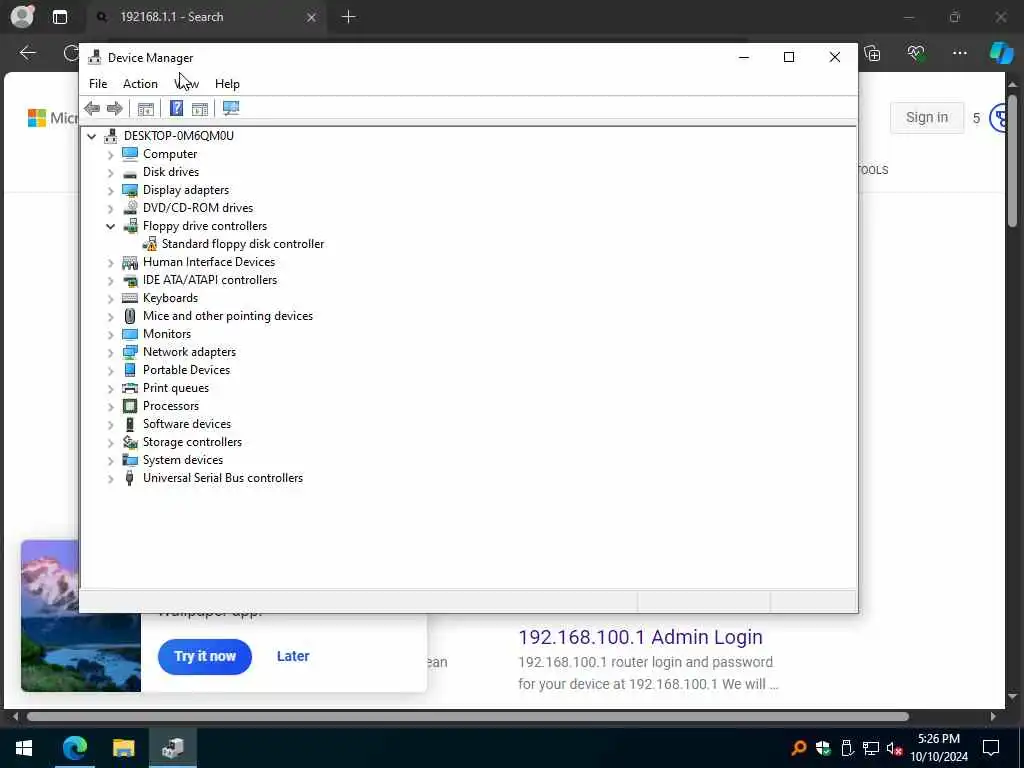Expand the Processors chevron
This screenshot has width=1024, height=768.
(x=110, y=407)
